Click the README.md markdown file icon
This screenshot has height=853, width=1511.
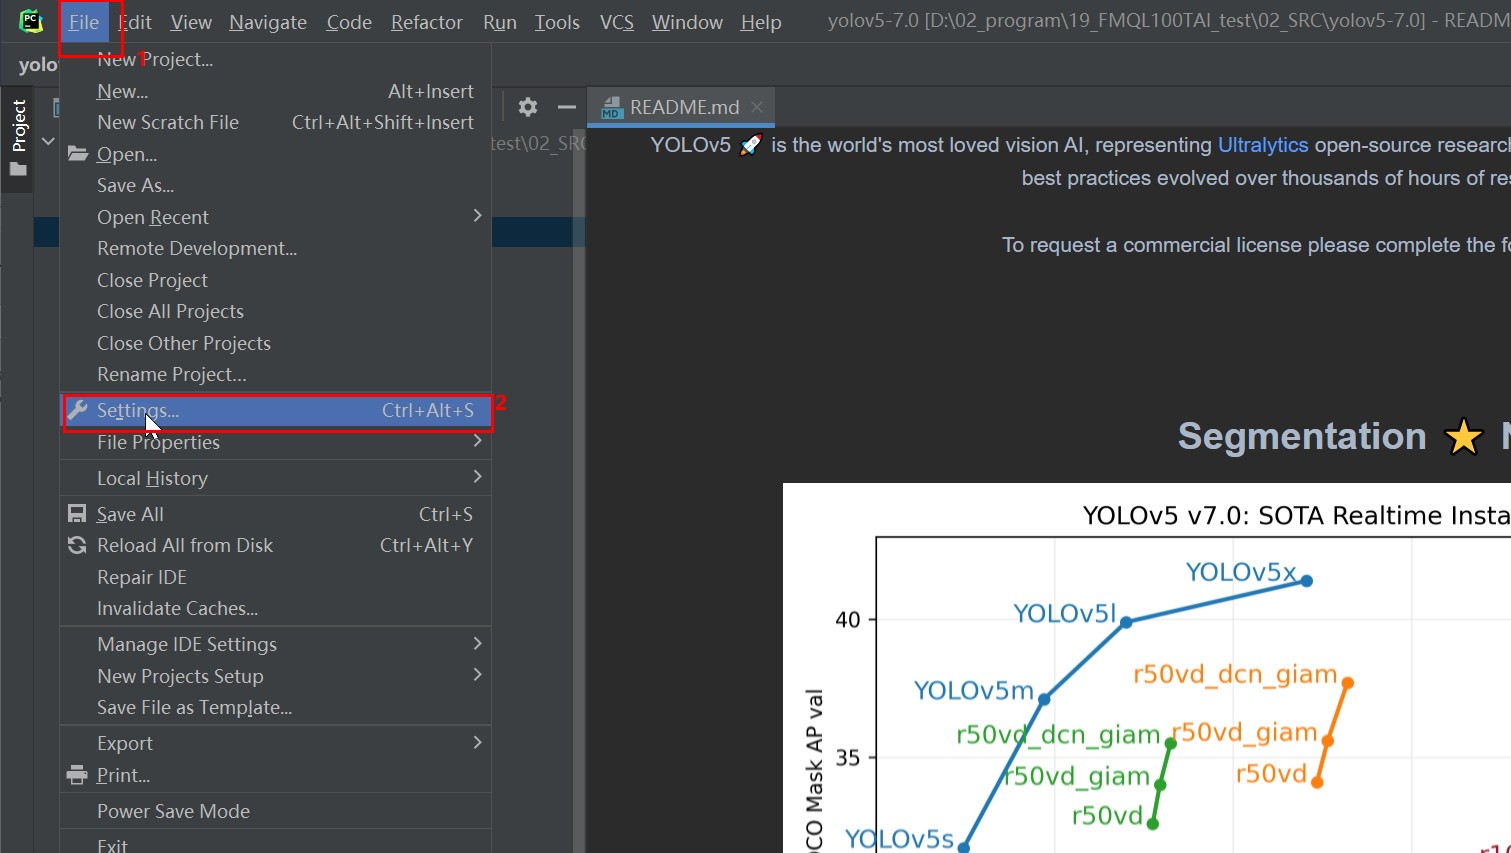click(611, 108)
